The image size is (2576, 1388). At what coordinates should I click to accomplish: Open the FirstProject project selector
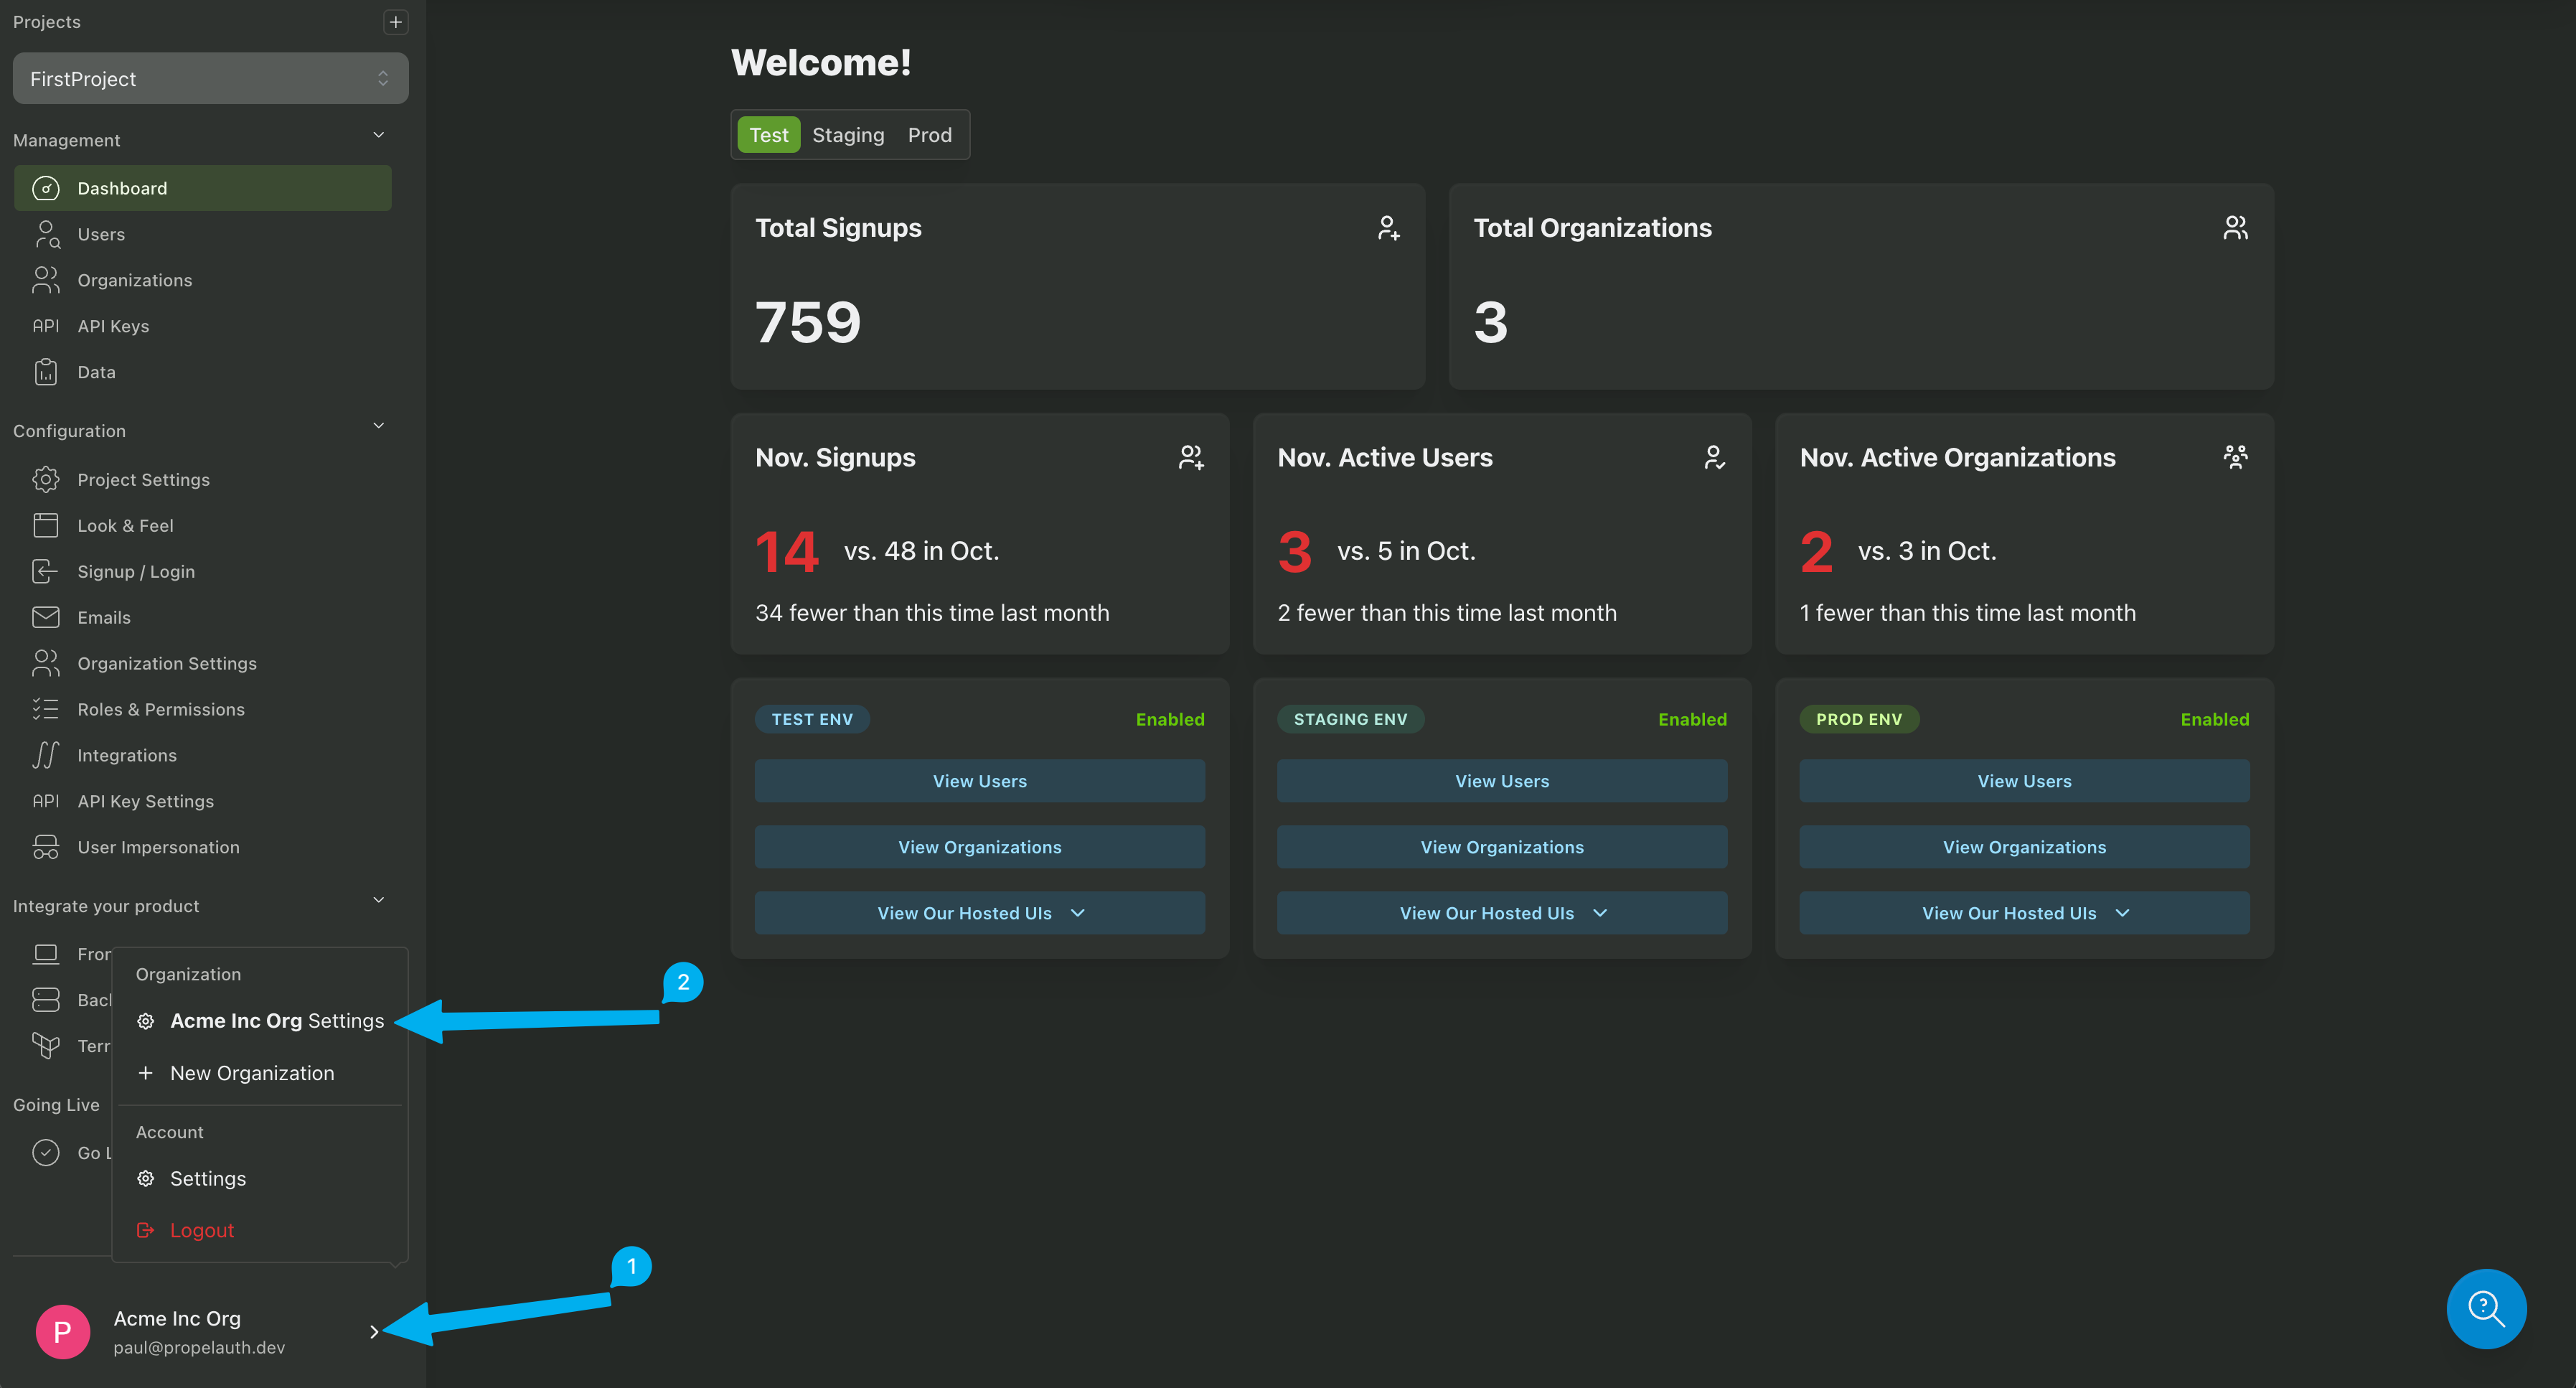[210, 78]
